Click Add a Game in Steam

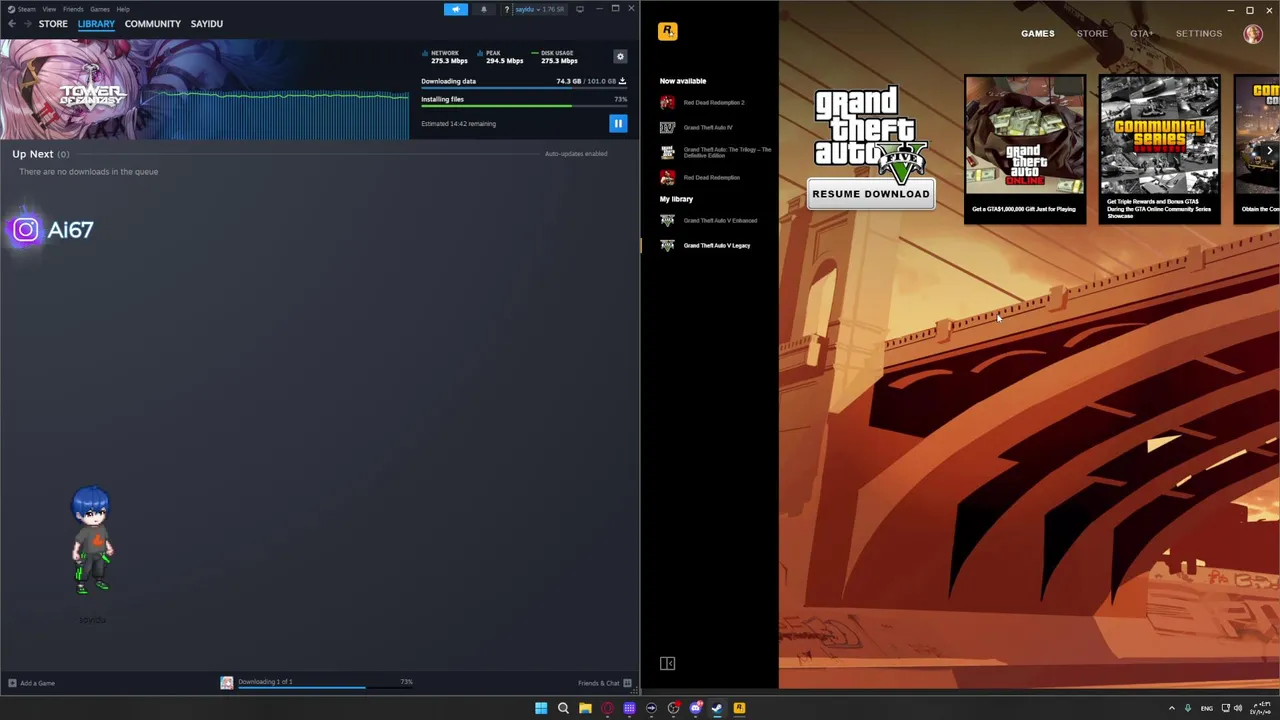click(31, 683)
